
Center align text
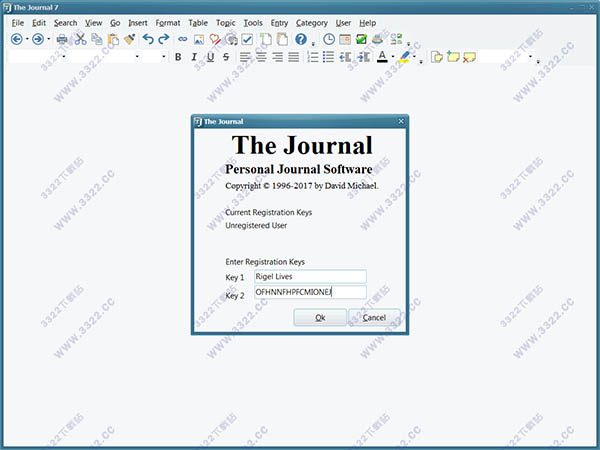261,57
